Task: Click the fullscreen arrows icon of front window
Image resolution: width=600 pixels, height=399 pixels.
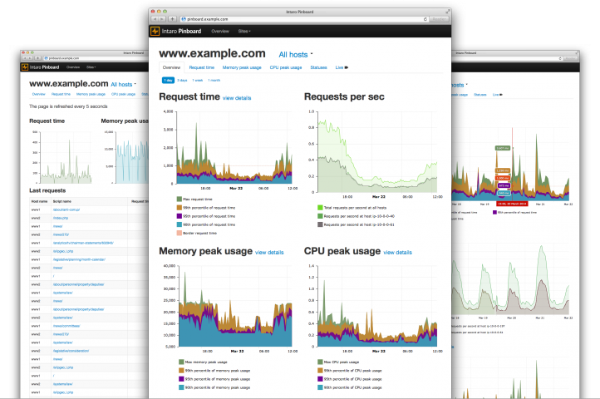Action: point(447,12)
